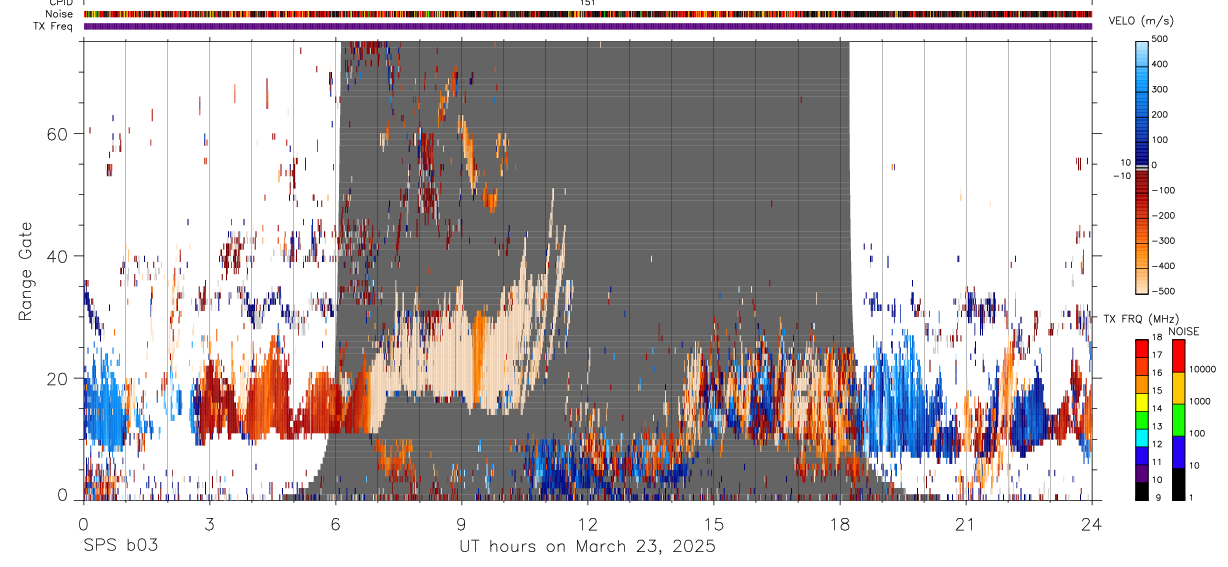The width and height of the screenshot is (1228, 567).
Task: Click hour '18' on the UT axis
Action: pyautogui.click(x=839, y=523)
